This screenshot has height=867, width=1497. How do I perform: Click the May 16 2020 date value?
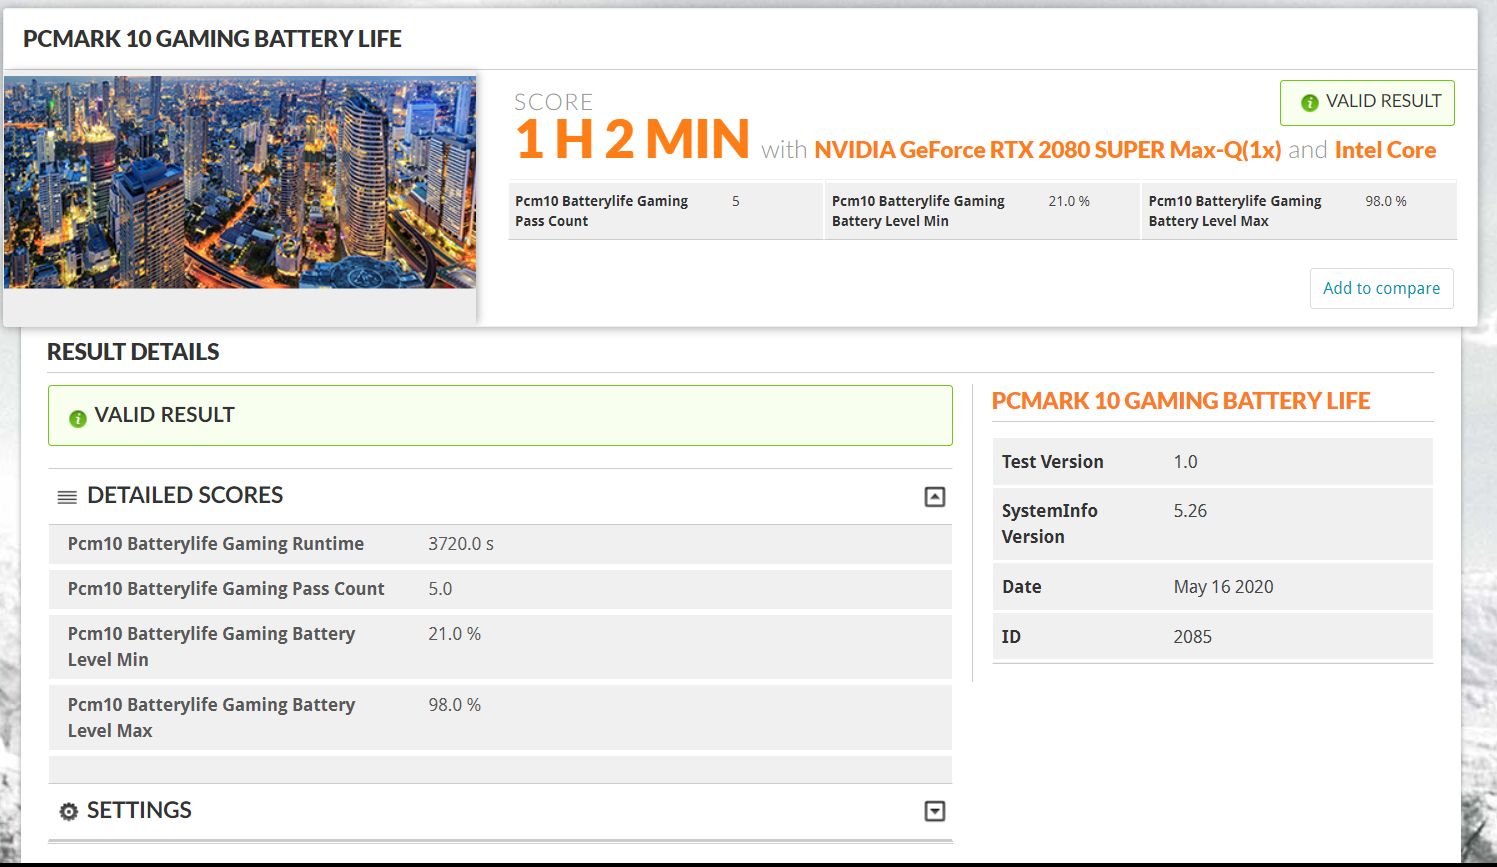[x=1224, y=587]
